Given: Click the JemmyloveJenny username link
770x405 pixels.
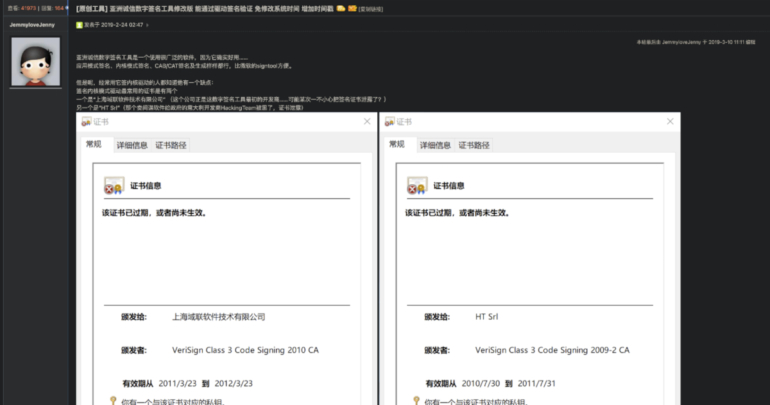Looking at the screenshot, I should point(32,25).
